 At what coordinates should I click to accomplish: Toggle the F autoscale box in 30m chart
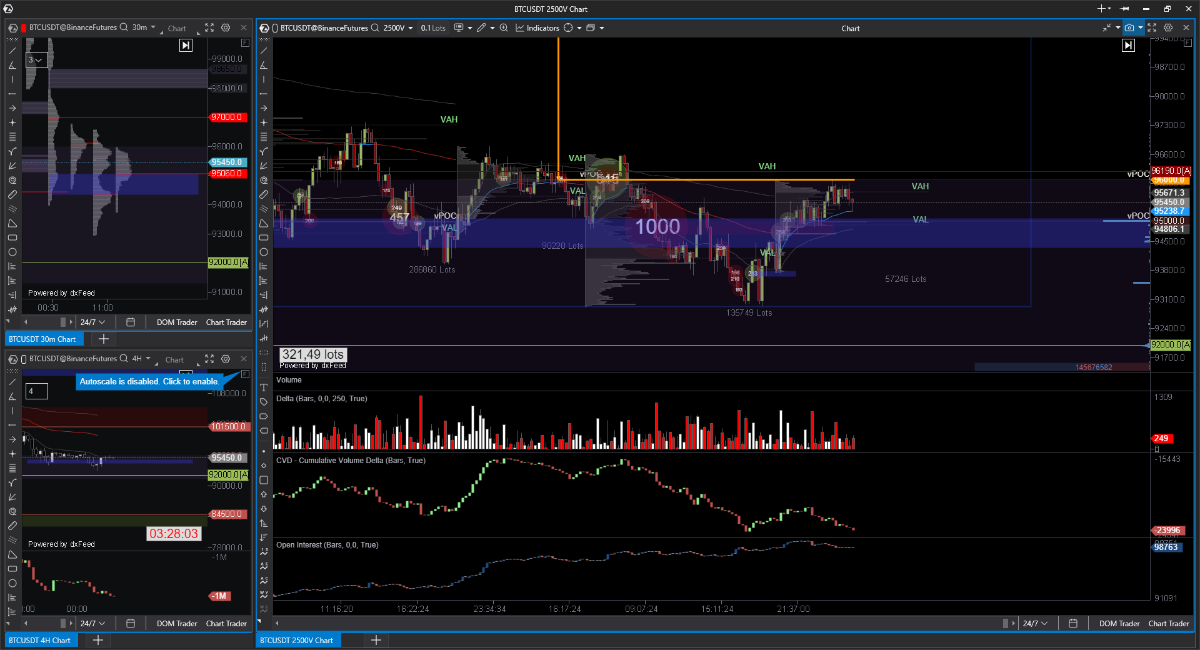(246, 44)
